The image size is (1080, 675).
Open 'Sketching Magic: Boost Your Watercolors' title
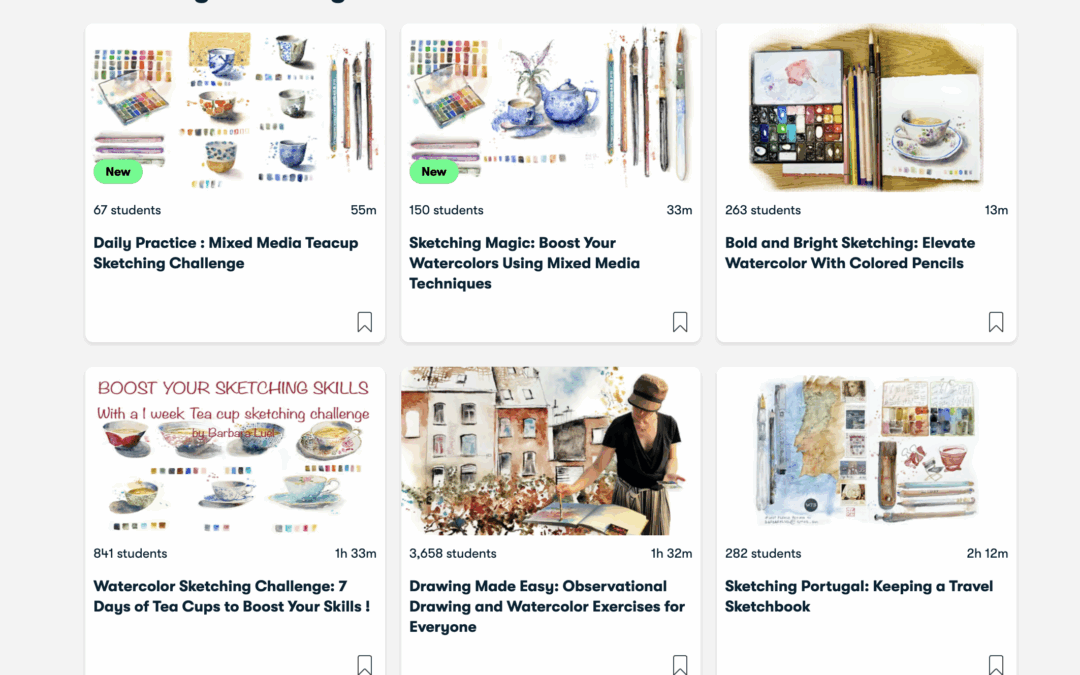[x=524, y=263]
